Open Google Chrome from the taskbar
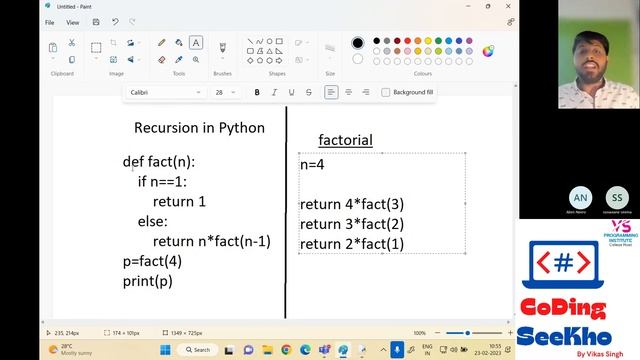This screenshot has height=360, width=640. pos(286,350)
